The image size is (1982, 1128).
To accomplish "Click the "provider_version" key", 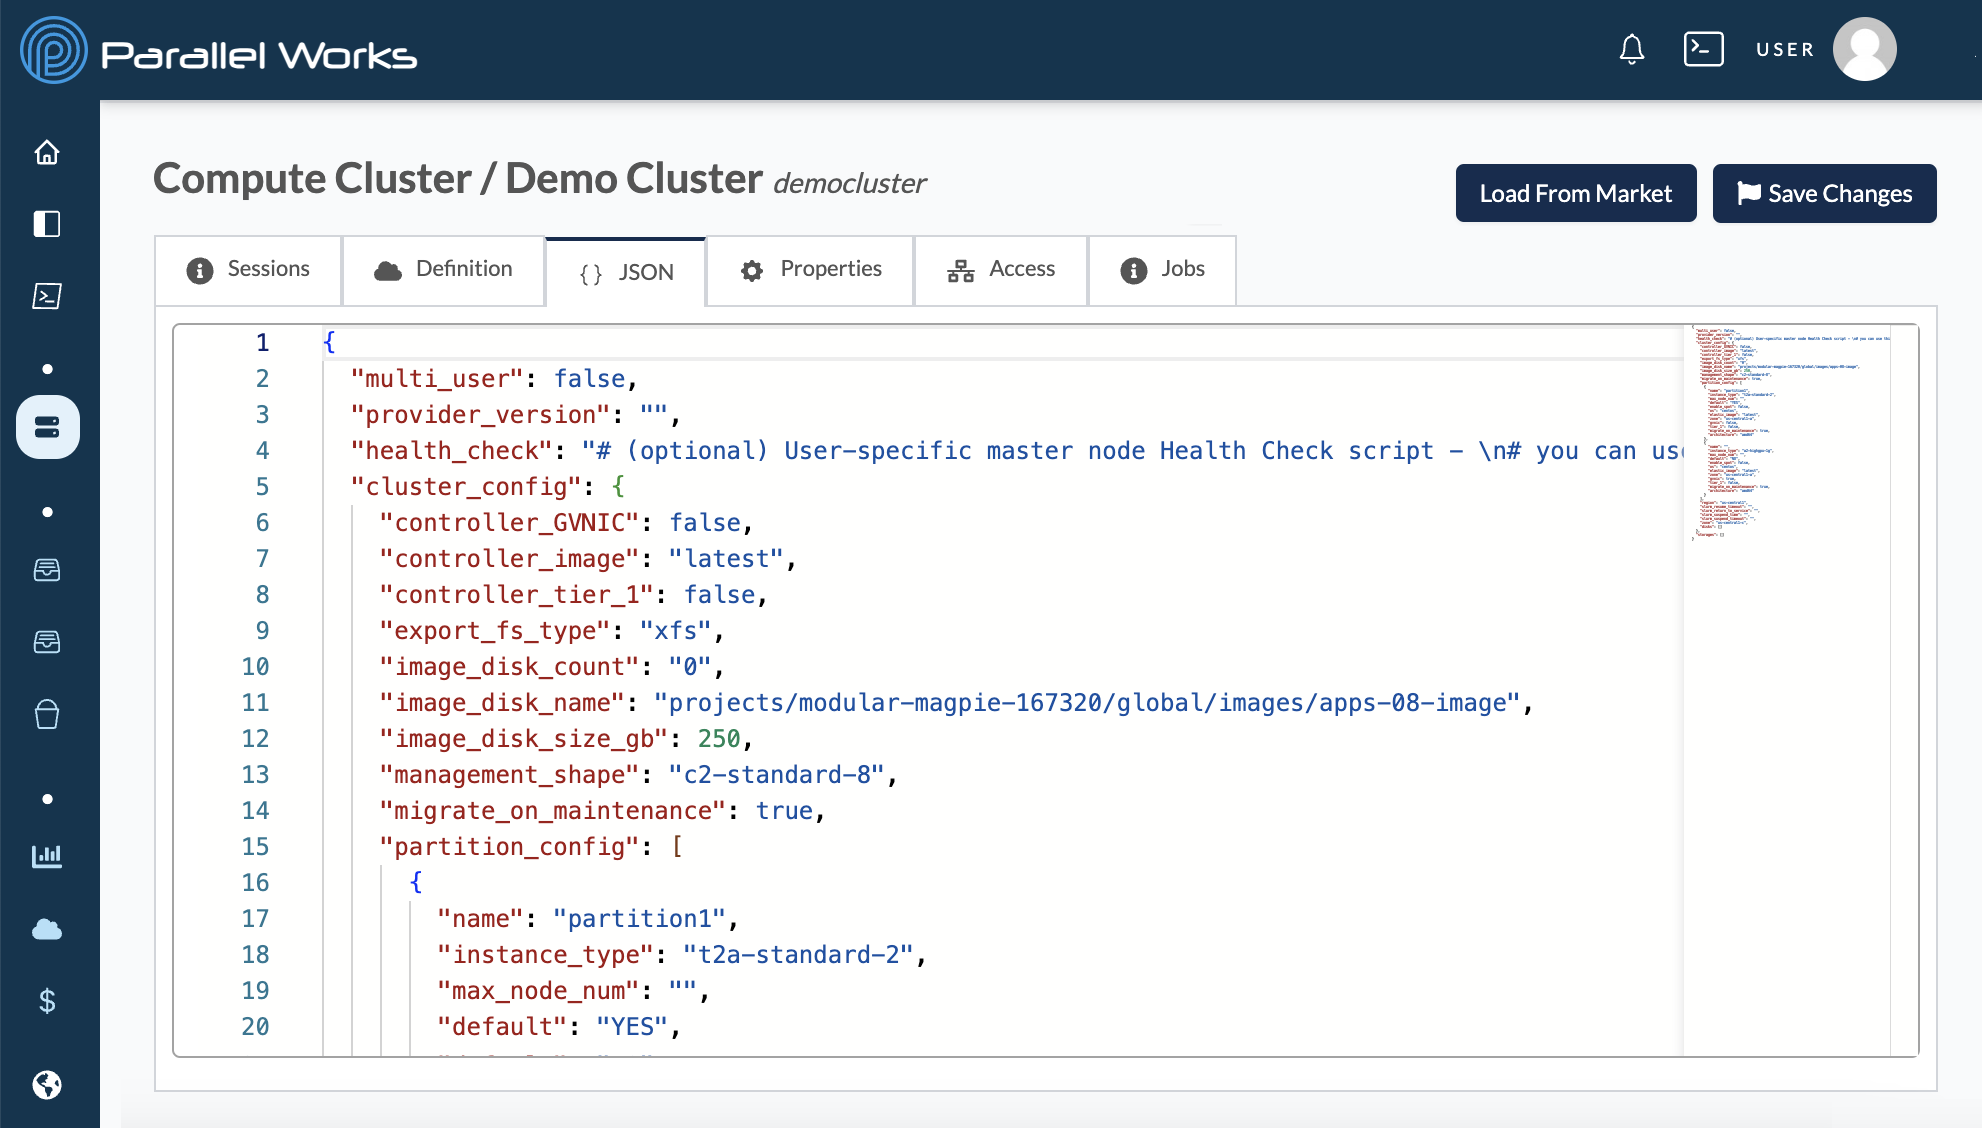I will [x=481, y=415].
